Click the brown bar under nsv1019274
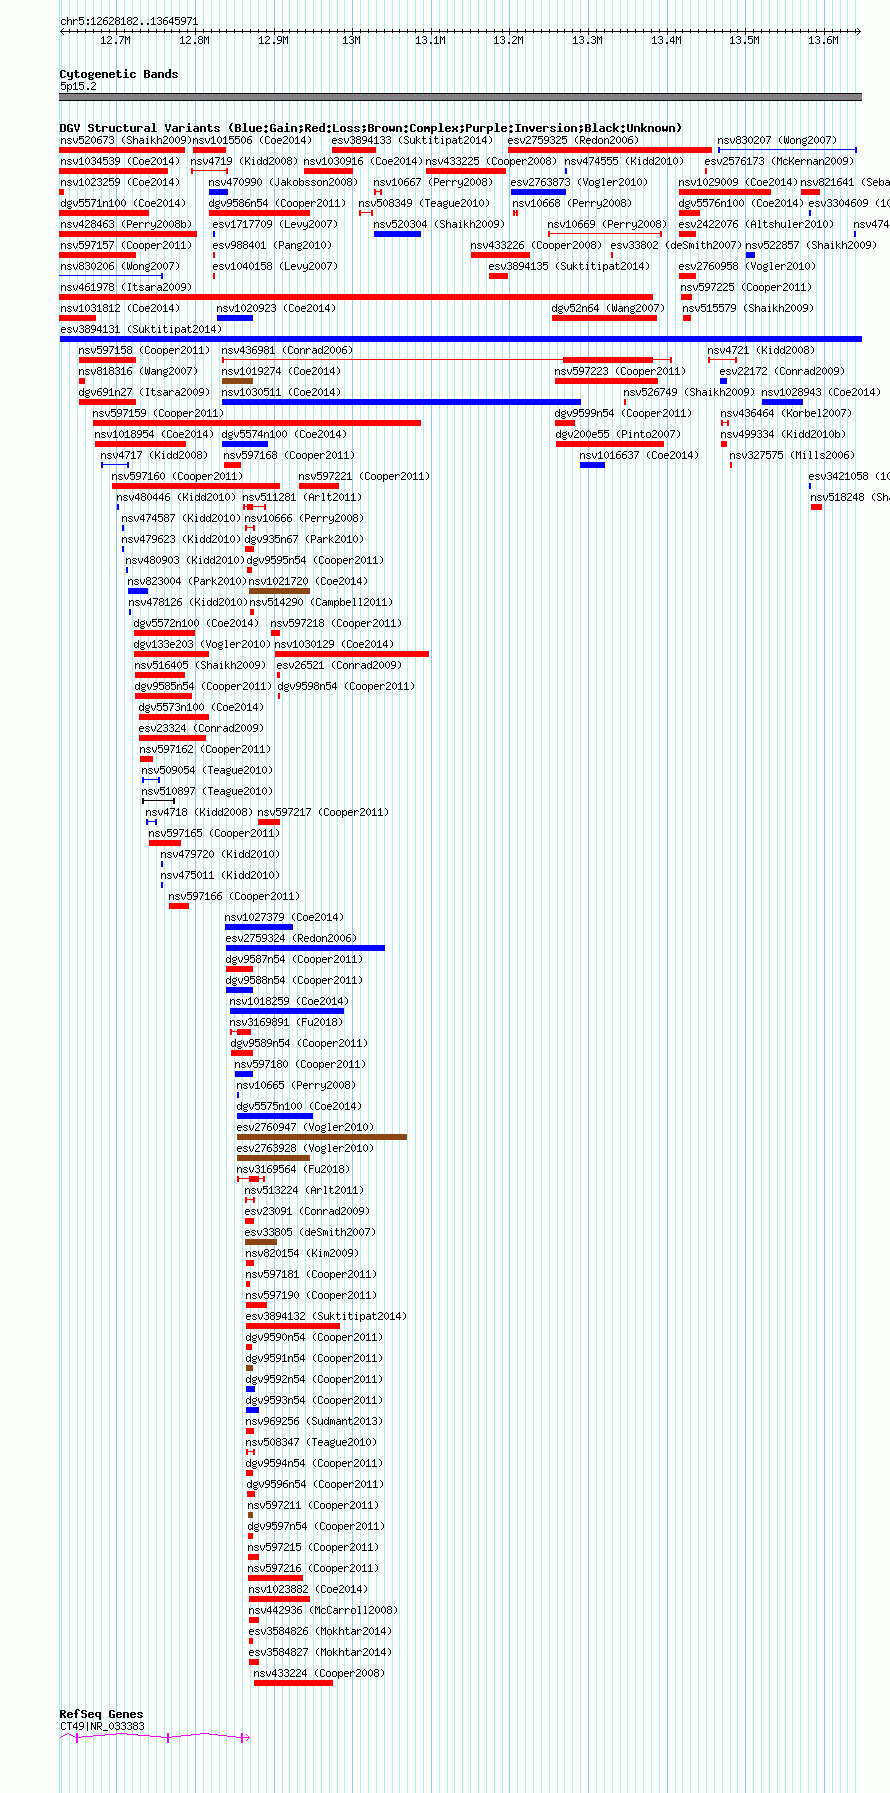 click(237, 381)
